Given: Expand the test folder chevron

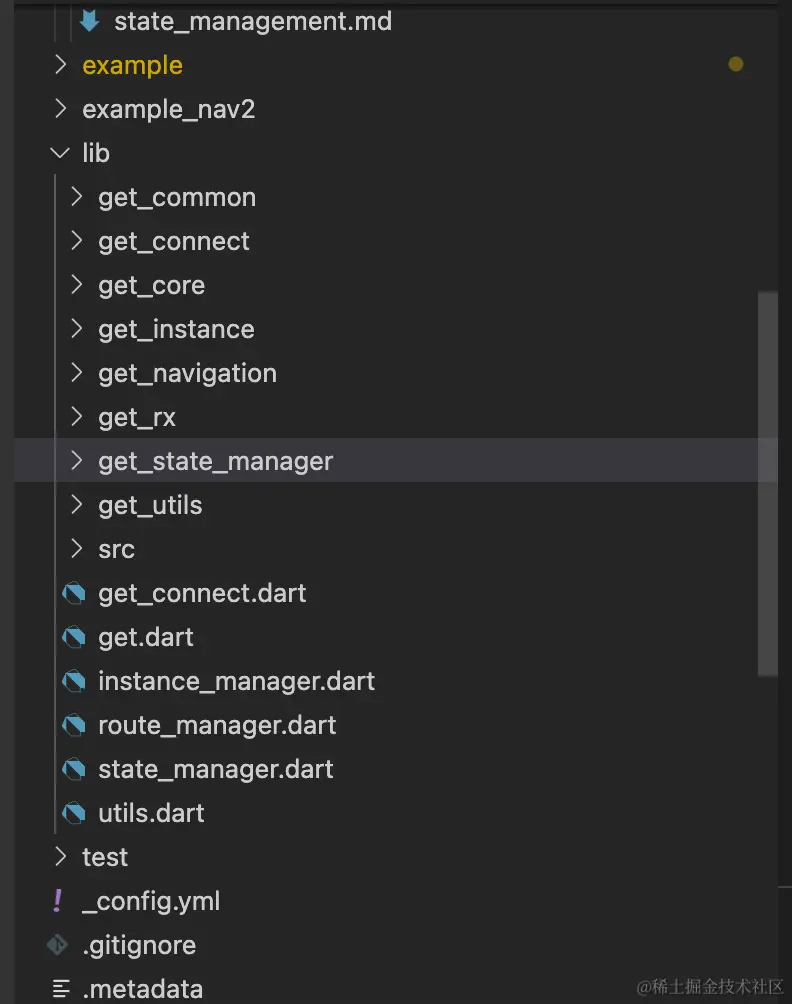Looking at the screenshot, I should click(x=60, y=857).
